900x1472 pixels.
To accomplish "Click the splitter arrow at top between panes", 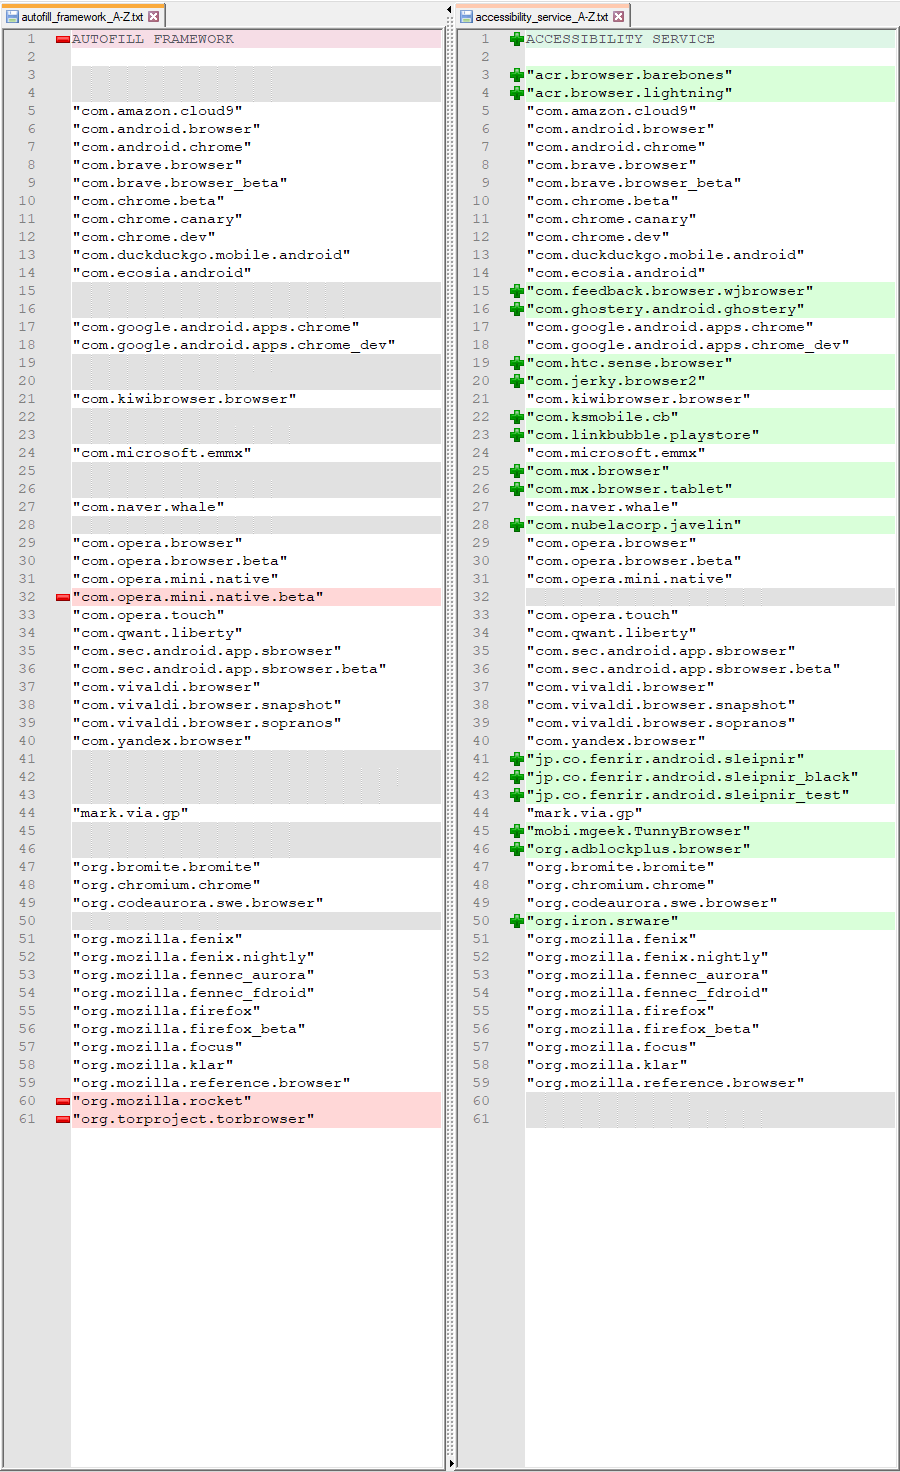I will 450,11.
